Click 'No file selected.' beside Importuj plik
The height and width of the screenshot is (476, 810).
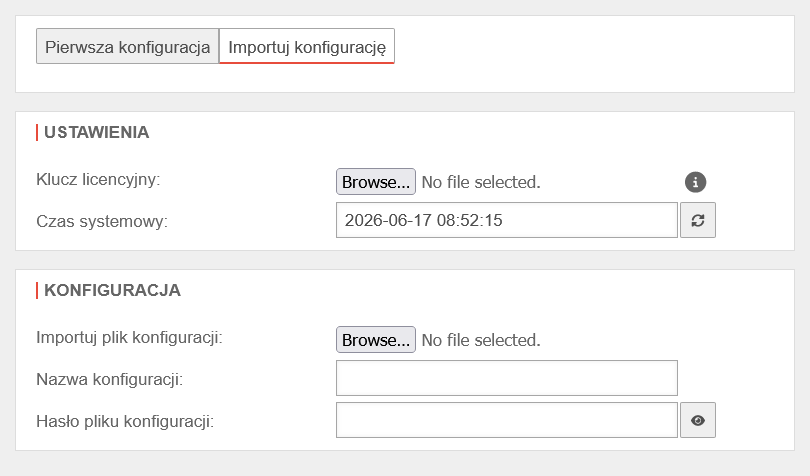click(x=481, y=340)
